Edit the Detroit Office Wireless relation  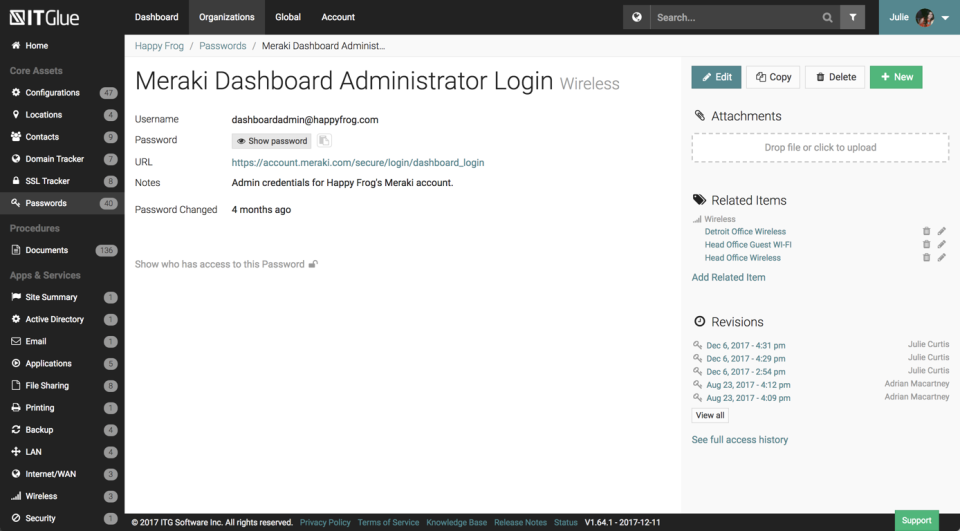941,232
